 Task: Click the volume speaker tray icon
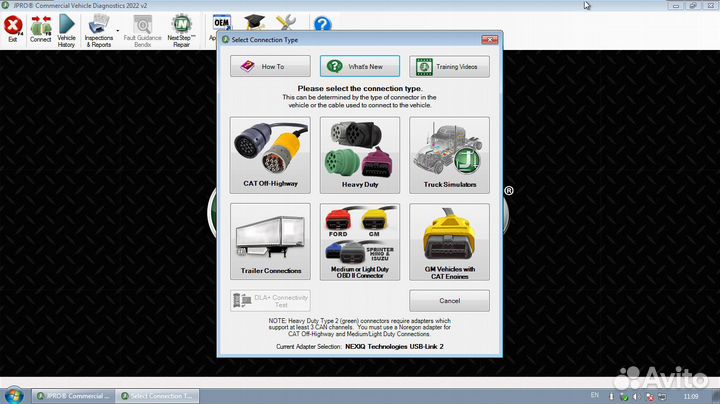636,396
